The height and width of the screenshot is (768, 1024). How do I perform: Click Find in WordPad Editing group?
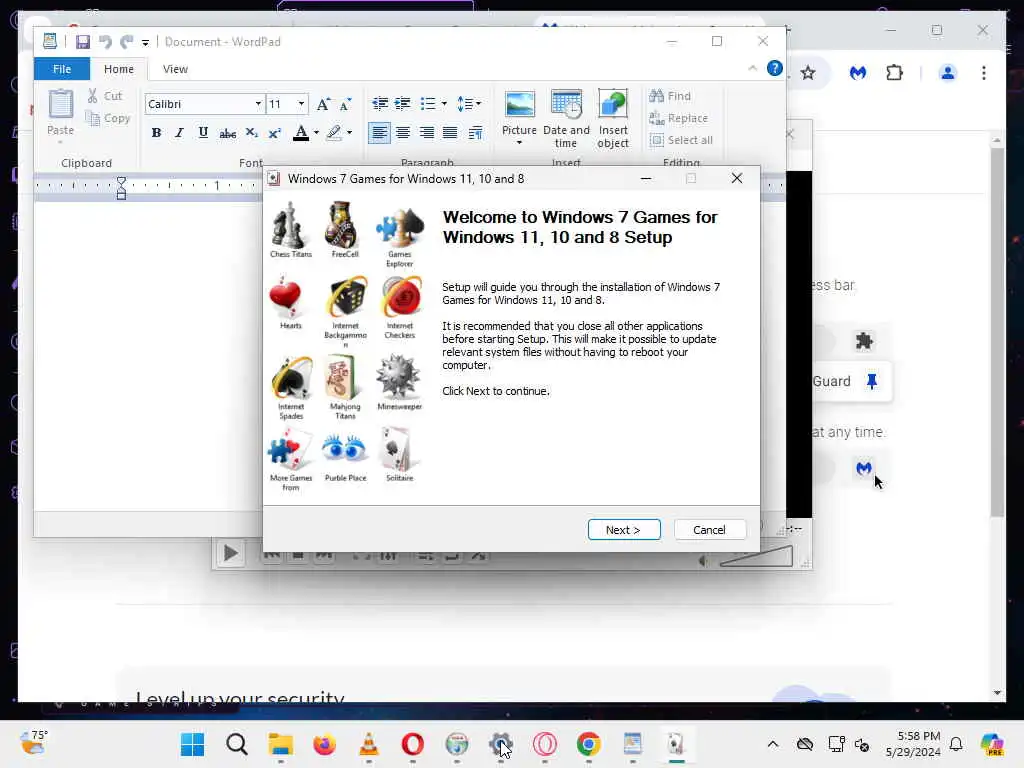click(x=670, y=96)
